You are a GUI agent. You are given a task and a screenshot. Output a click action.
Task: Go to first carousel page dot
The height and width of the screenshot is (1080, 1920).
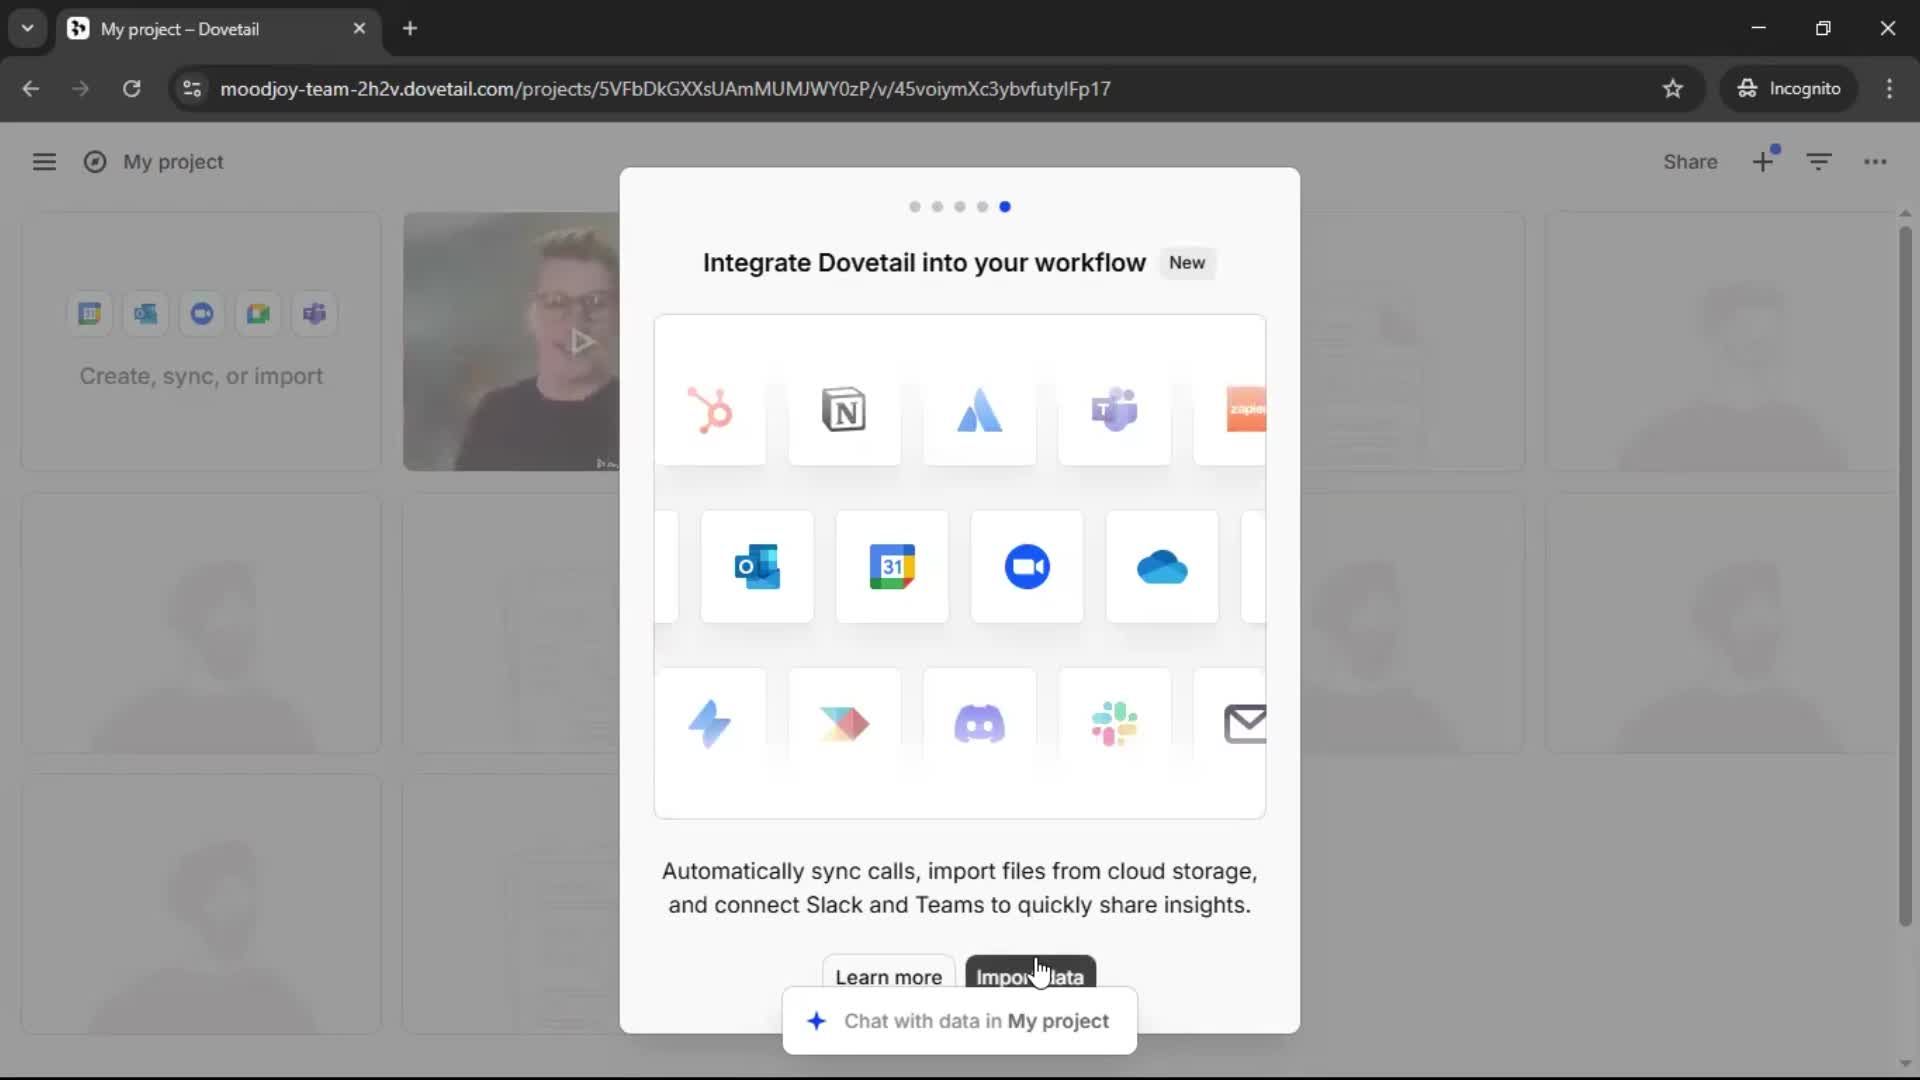[914, 207]
